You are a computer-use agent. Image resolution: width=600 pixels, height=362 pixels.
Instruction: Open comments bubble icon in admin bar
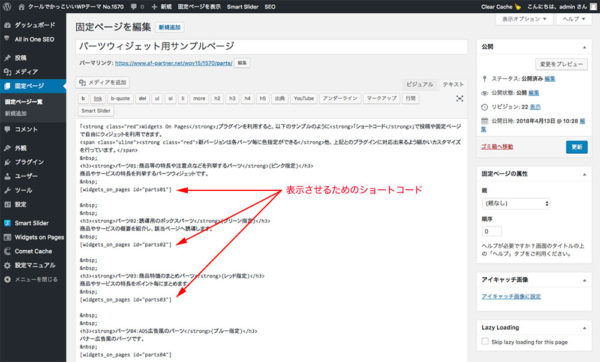pos(134,7)
